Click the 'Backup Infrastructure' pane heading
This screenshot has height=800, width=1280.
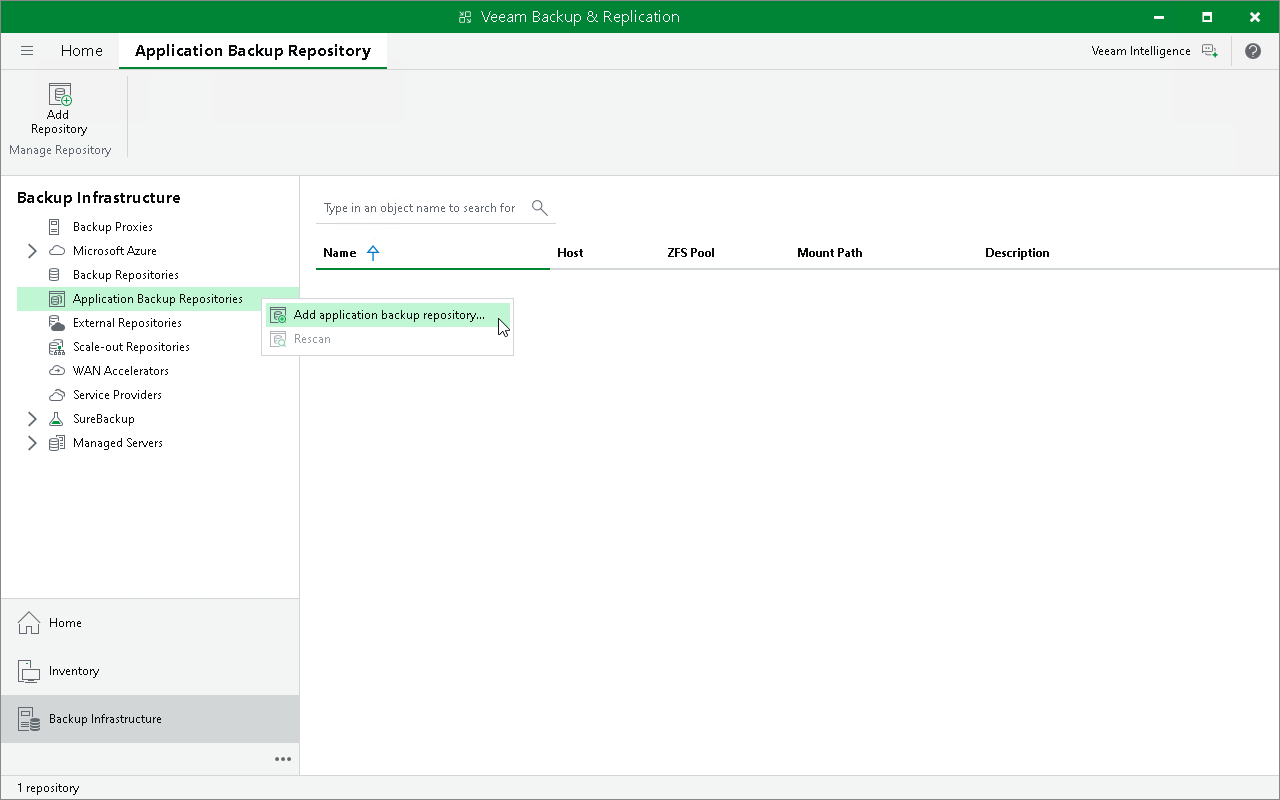pos(99,198)
